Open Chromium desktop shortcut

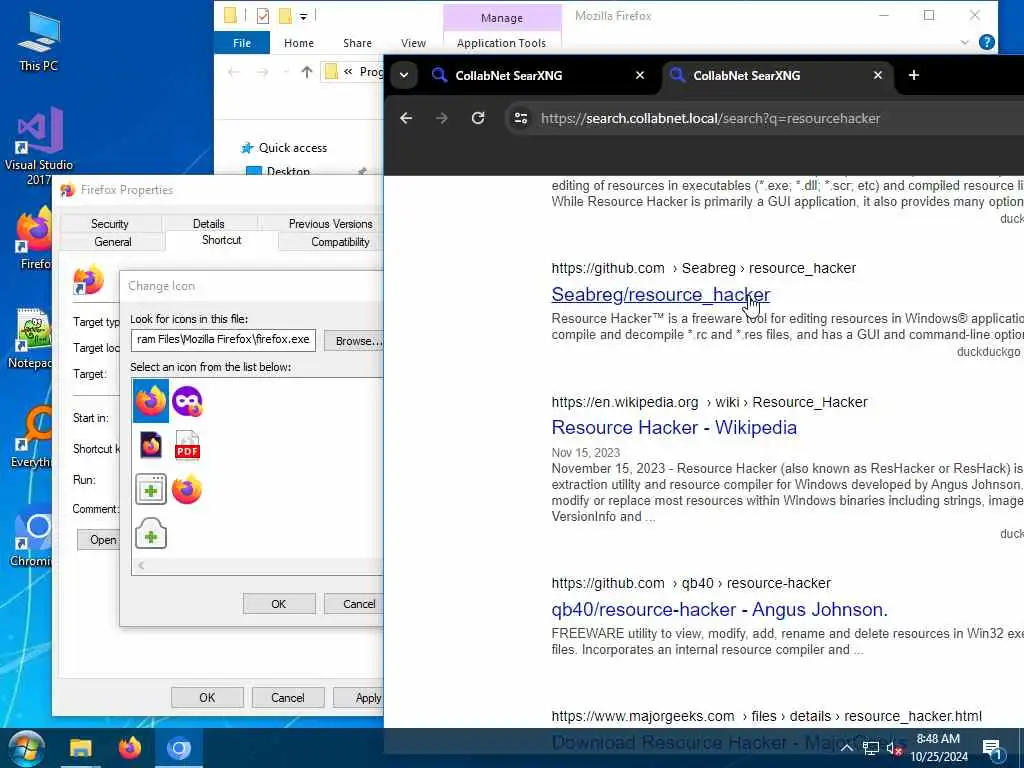click(30, 536)
